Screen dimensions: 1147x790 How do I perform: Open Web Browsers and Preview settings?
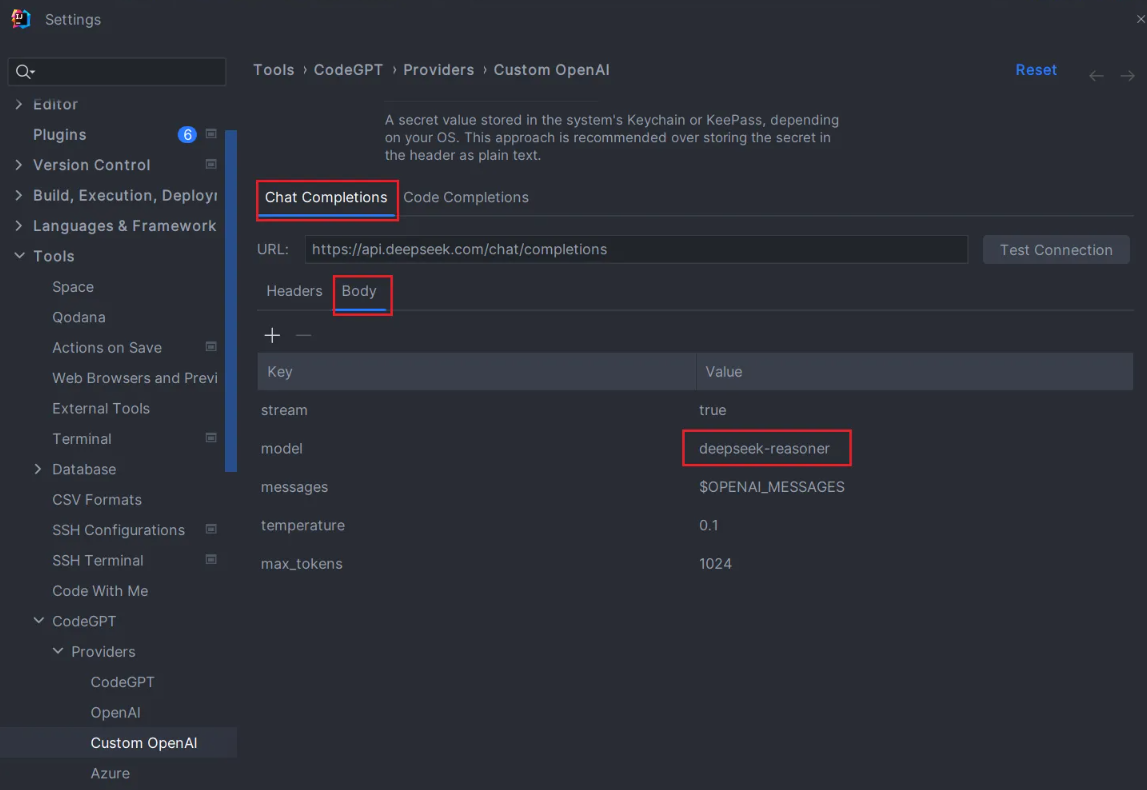click(x=135, y=378)
